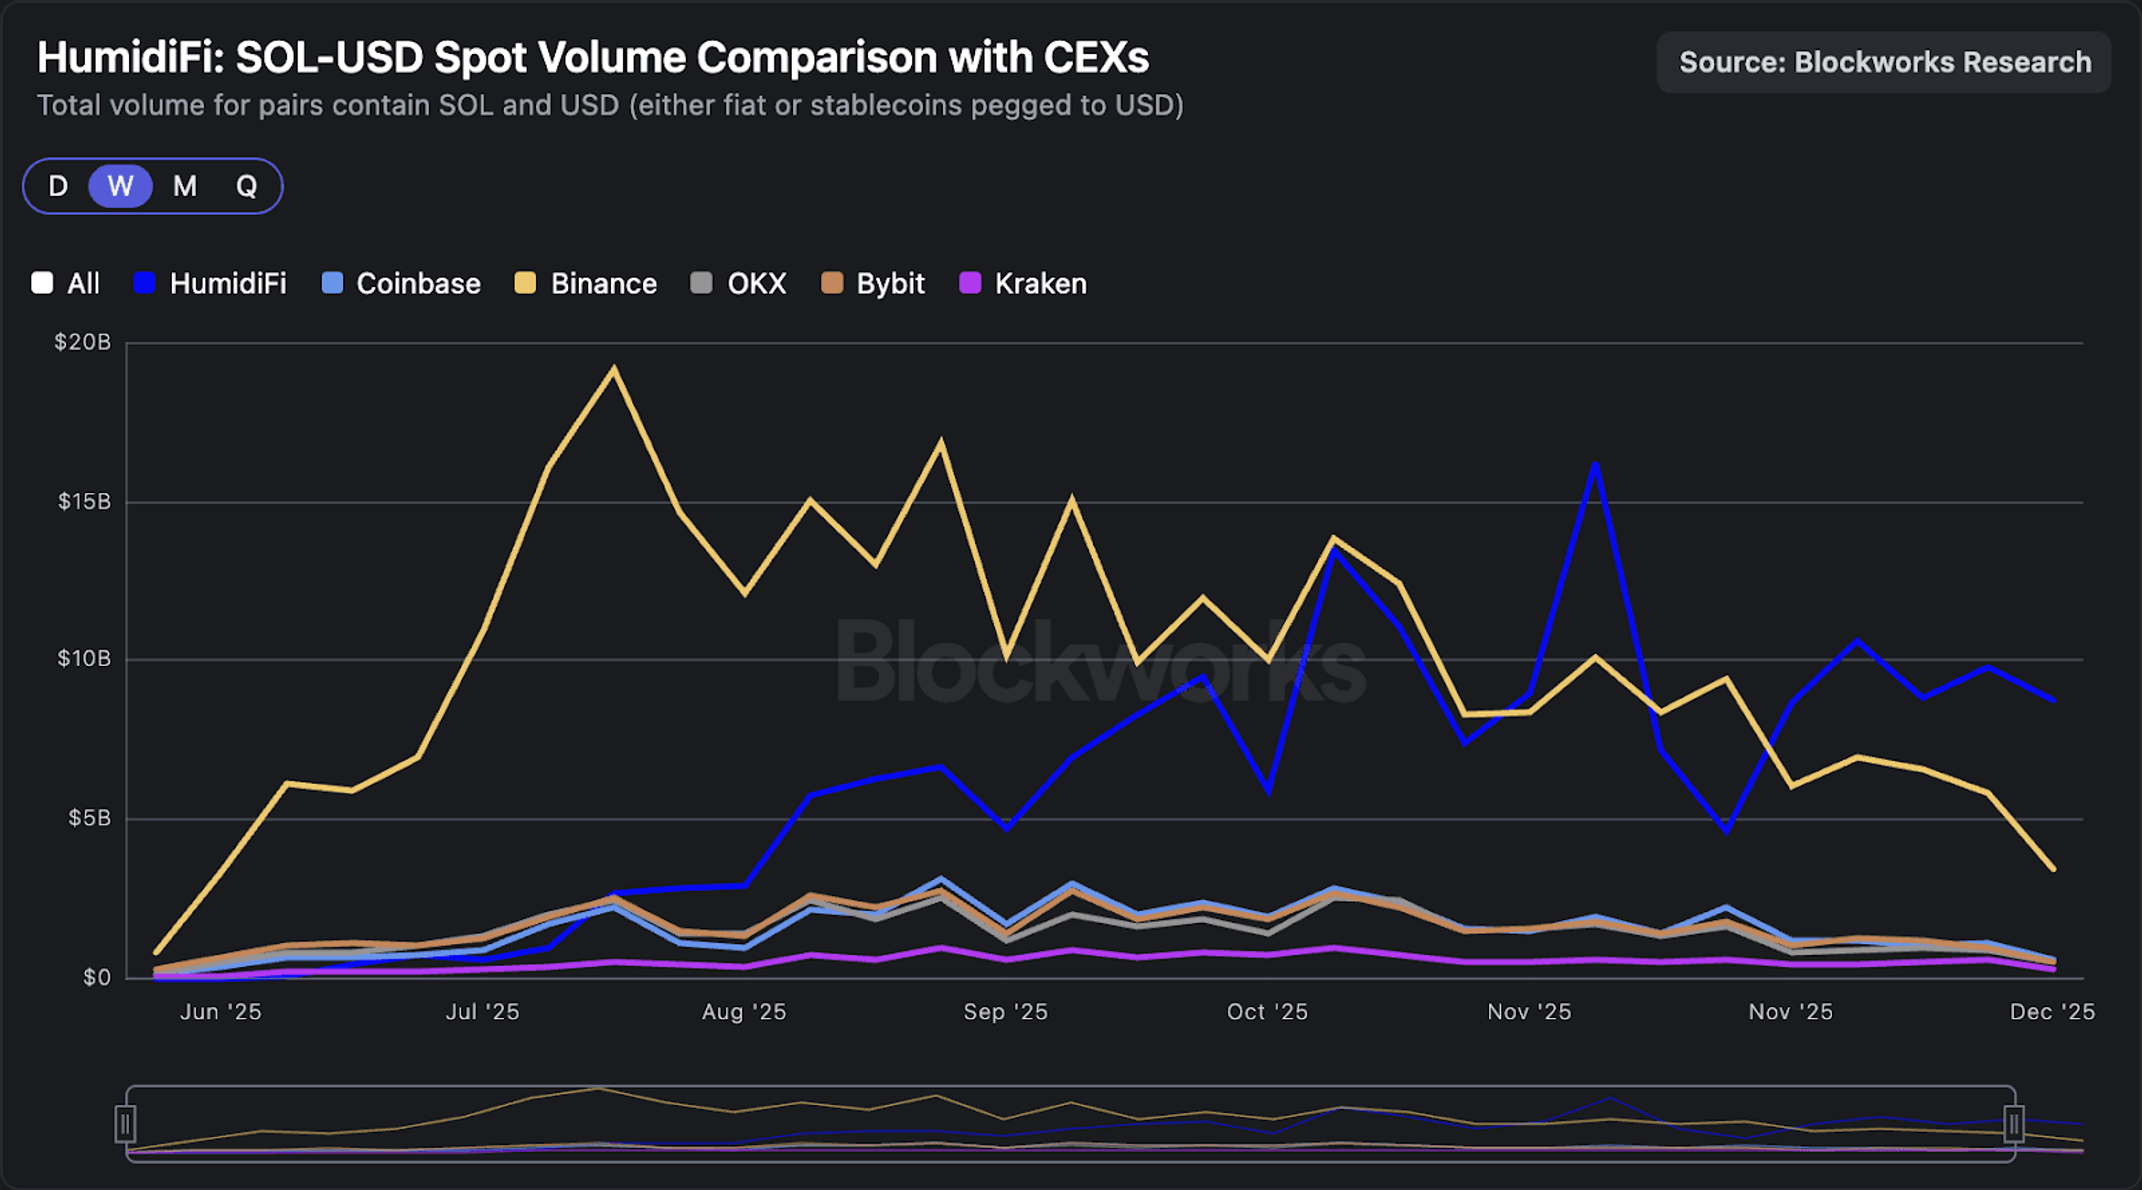This screenshot has width=2142, height=1190.
Task: Click the Binance peak near $19B
Action: [613, 368]
